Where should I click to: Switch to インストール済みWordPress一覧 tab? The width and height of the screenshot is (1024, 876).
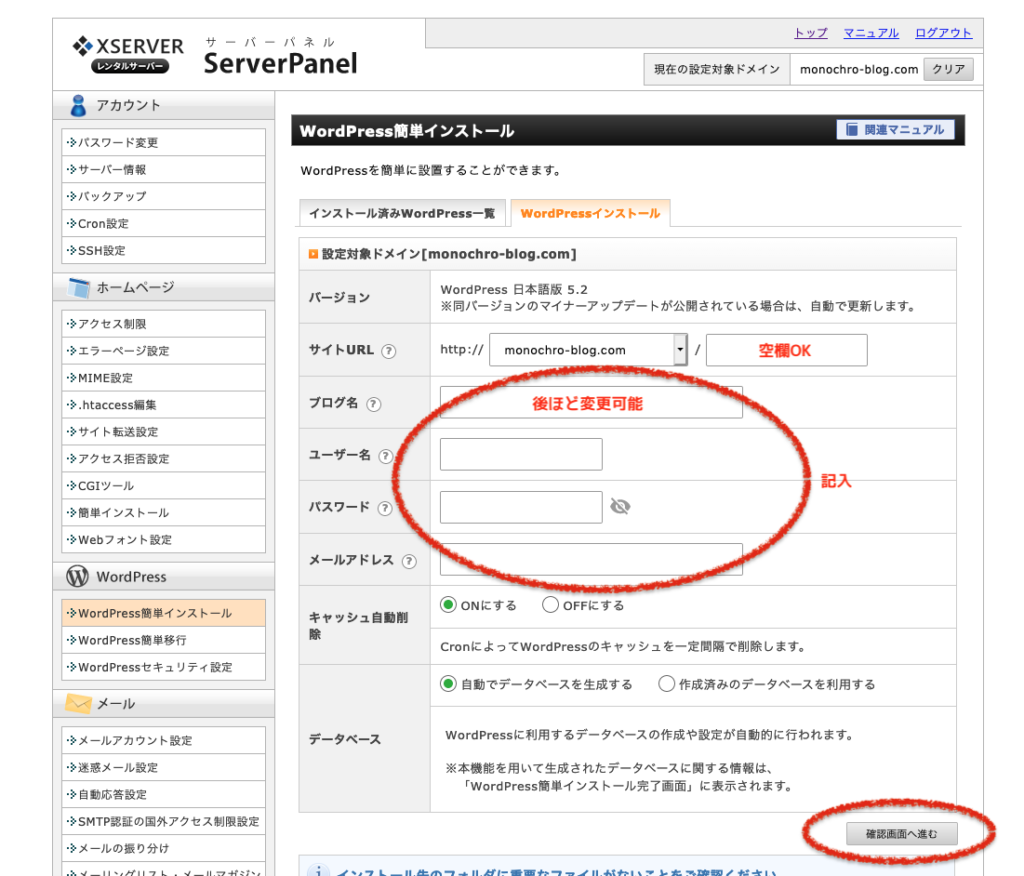402,213
